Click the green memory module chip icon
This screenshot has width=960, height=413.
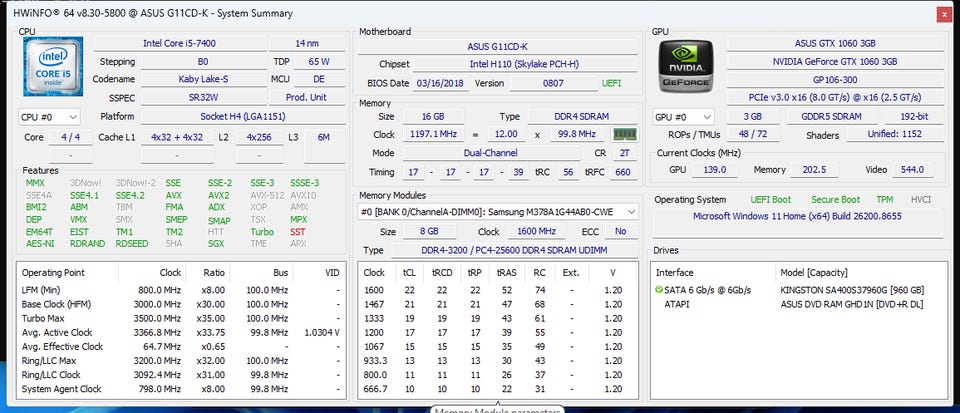coord(624,134)
